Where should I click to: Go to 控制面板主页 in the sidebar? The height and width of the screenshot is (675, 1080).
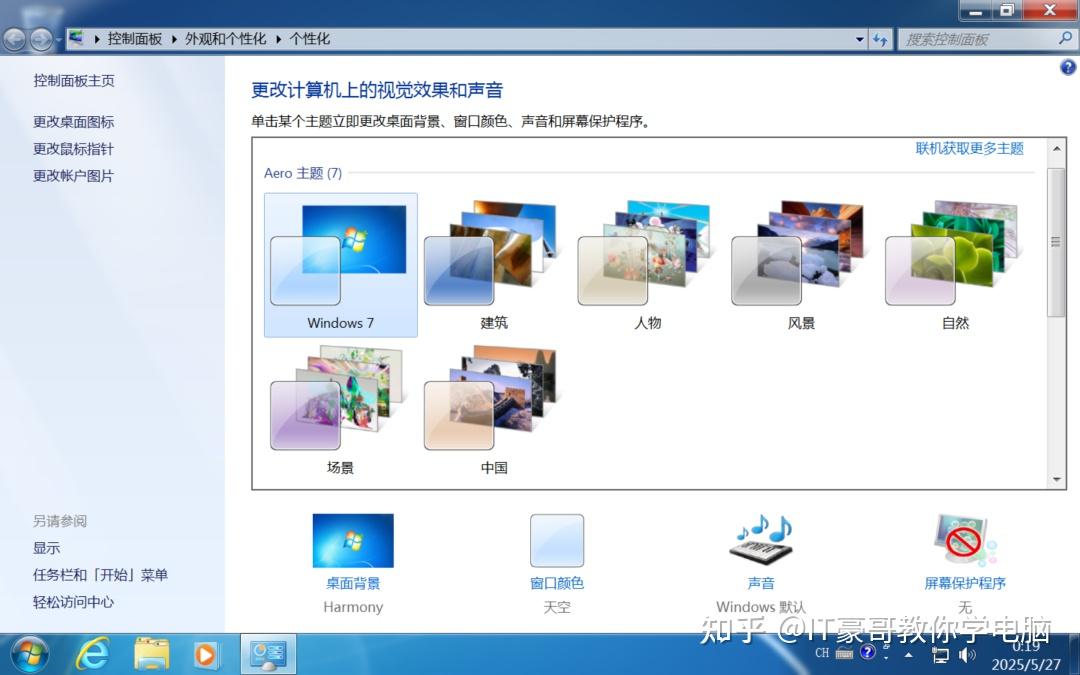[72, 80]
